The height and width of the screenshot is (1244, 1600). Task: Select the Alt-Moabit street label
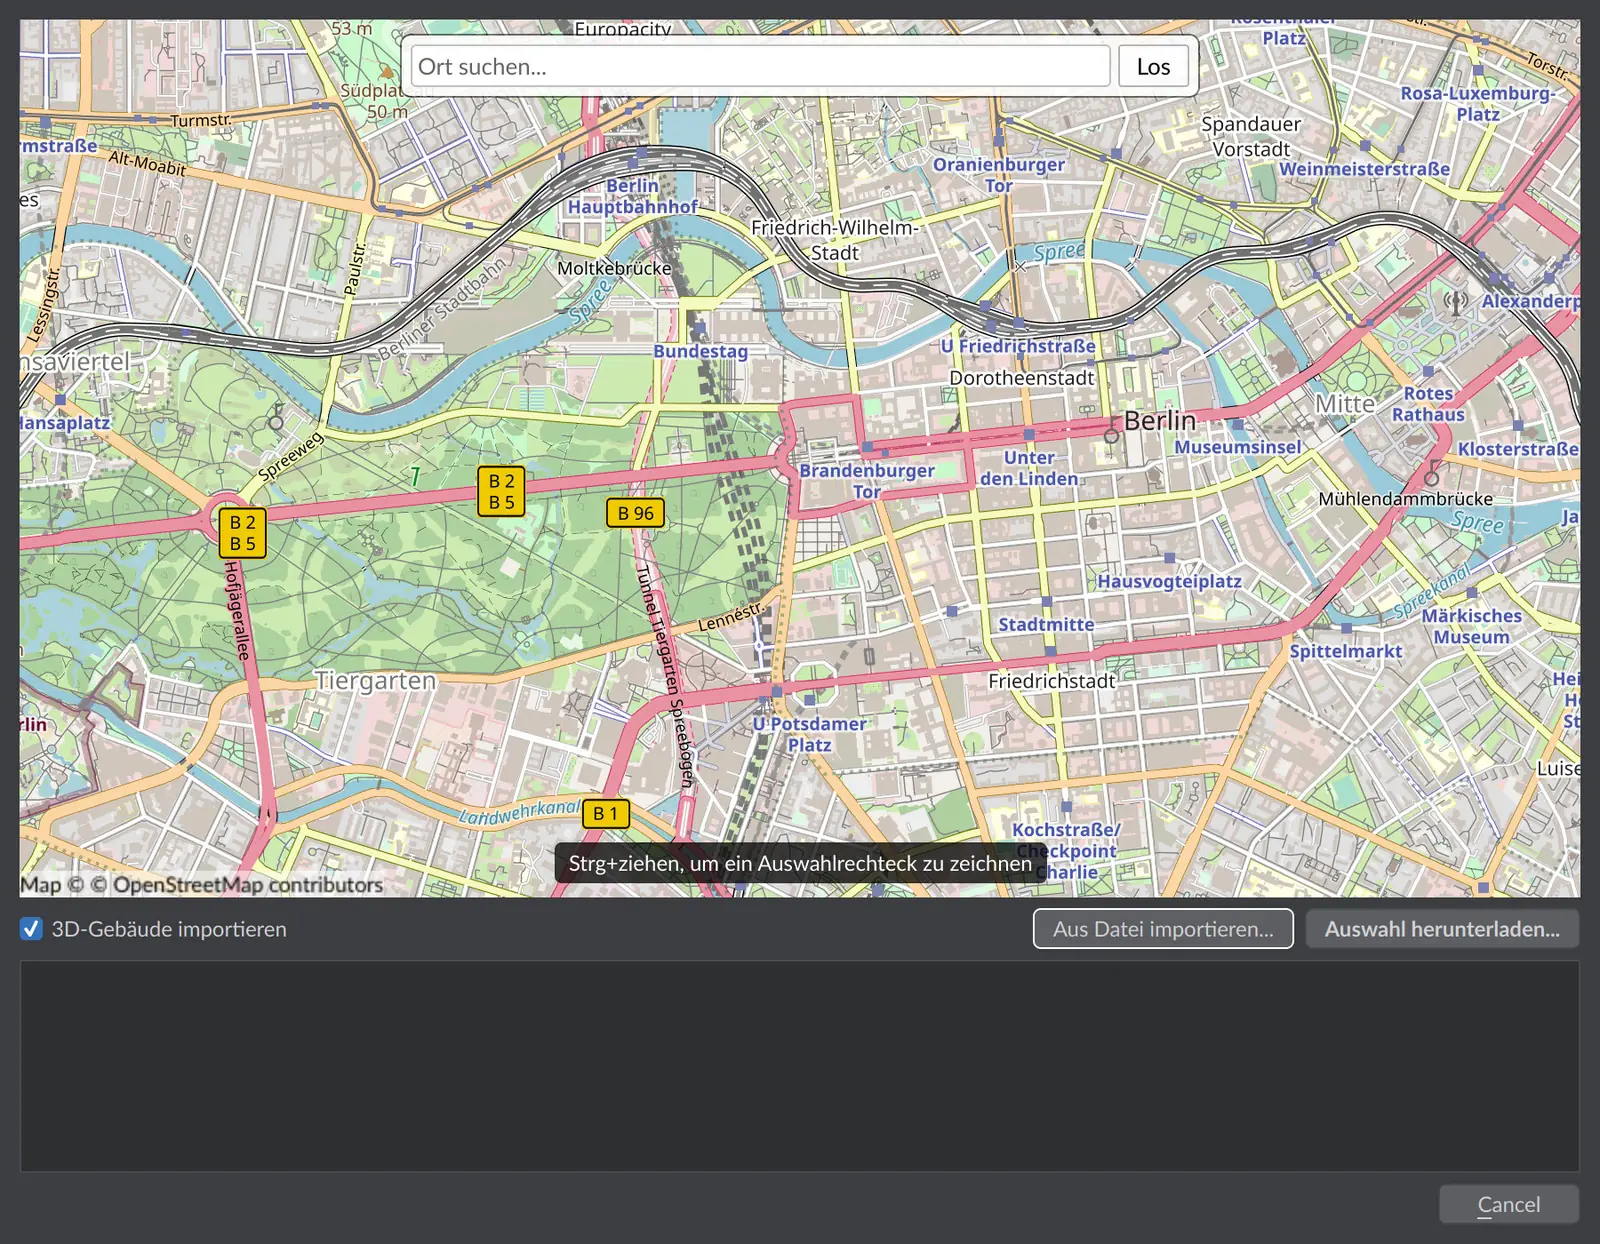point(148,163)
